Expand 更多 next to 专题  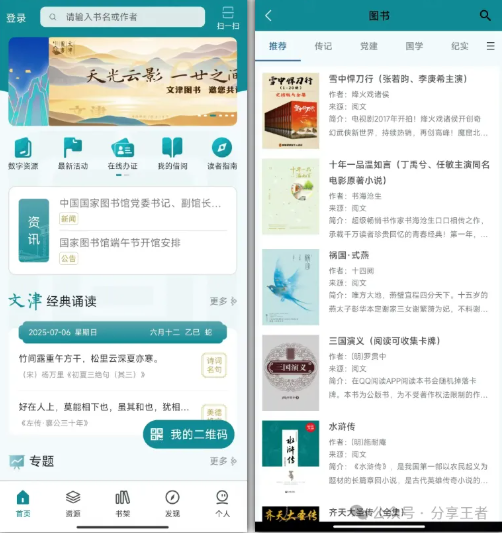click(x=223, y=461)
